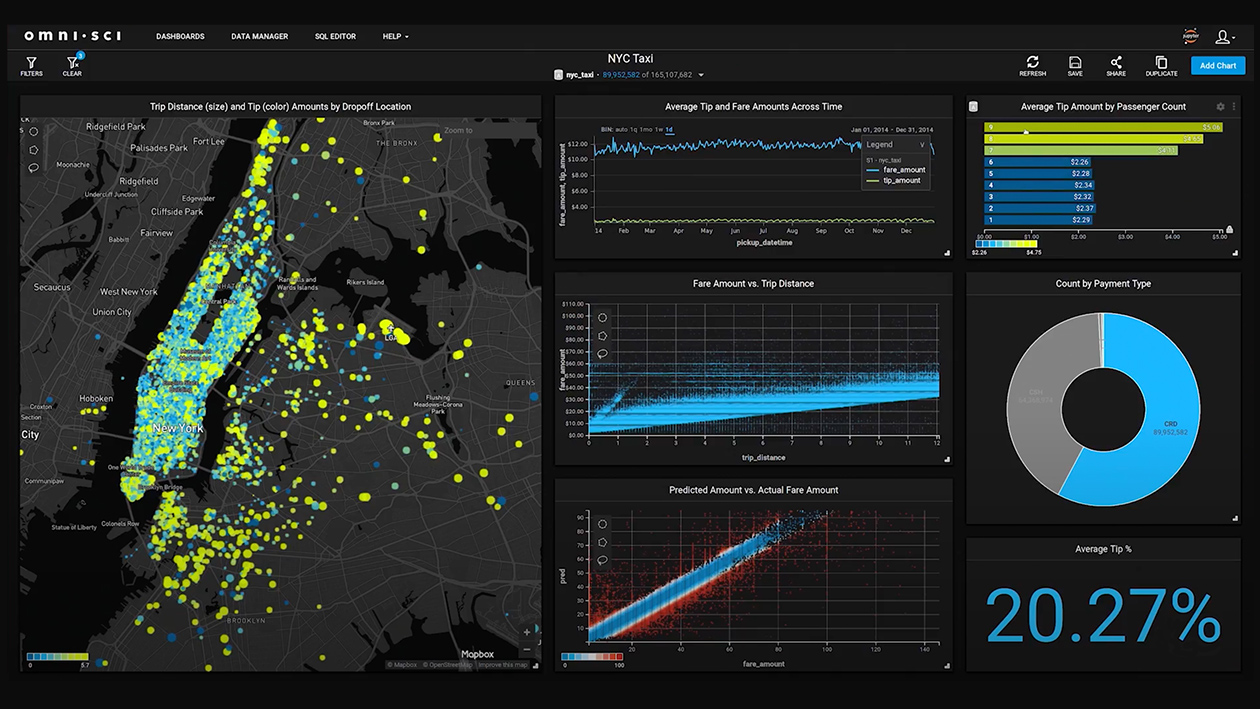This screenshot has width=1260, height=709.
Task: Duplicate the current dashboard
Action: (1161, 66)
